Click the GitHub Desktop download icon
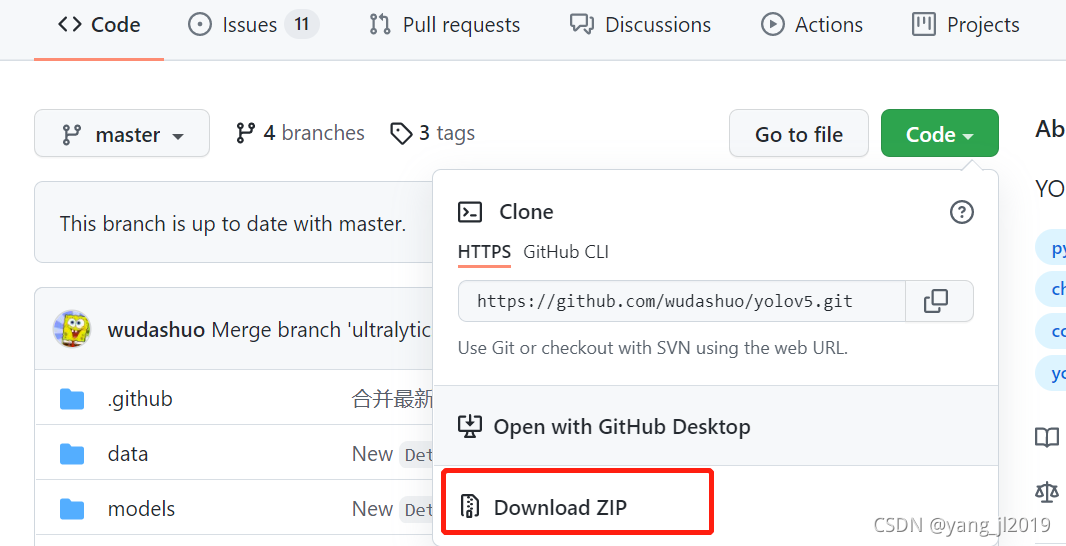 (470, 426)
